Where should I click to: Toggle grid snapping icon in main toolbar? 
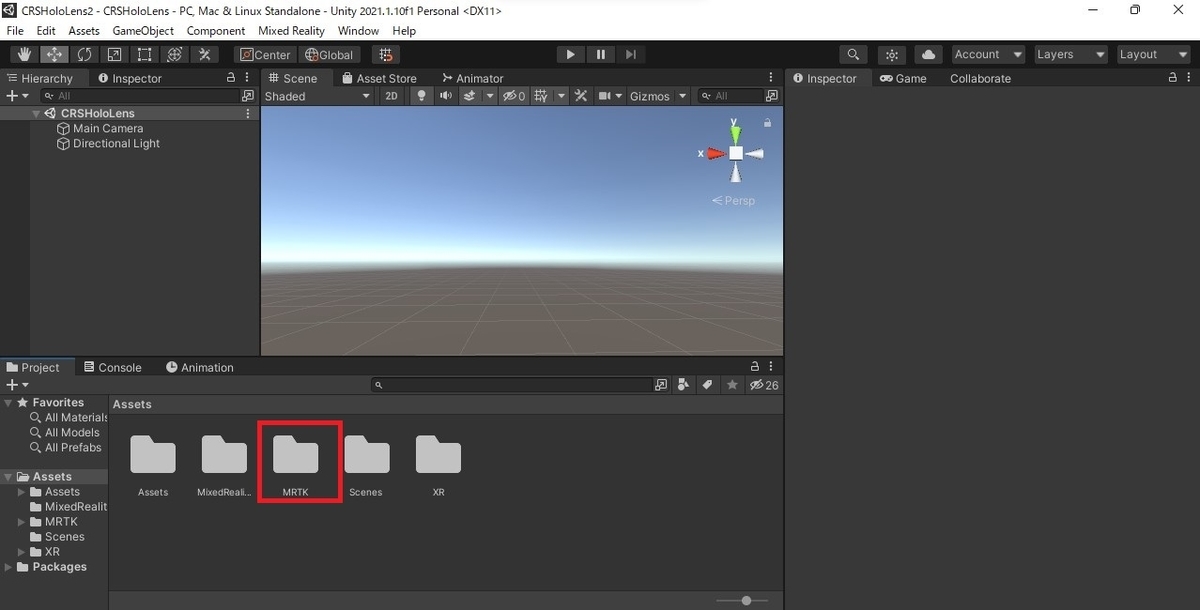(x=385, y=54)
